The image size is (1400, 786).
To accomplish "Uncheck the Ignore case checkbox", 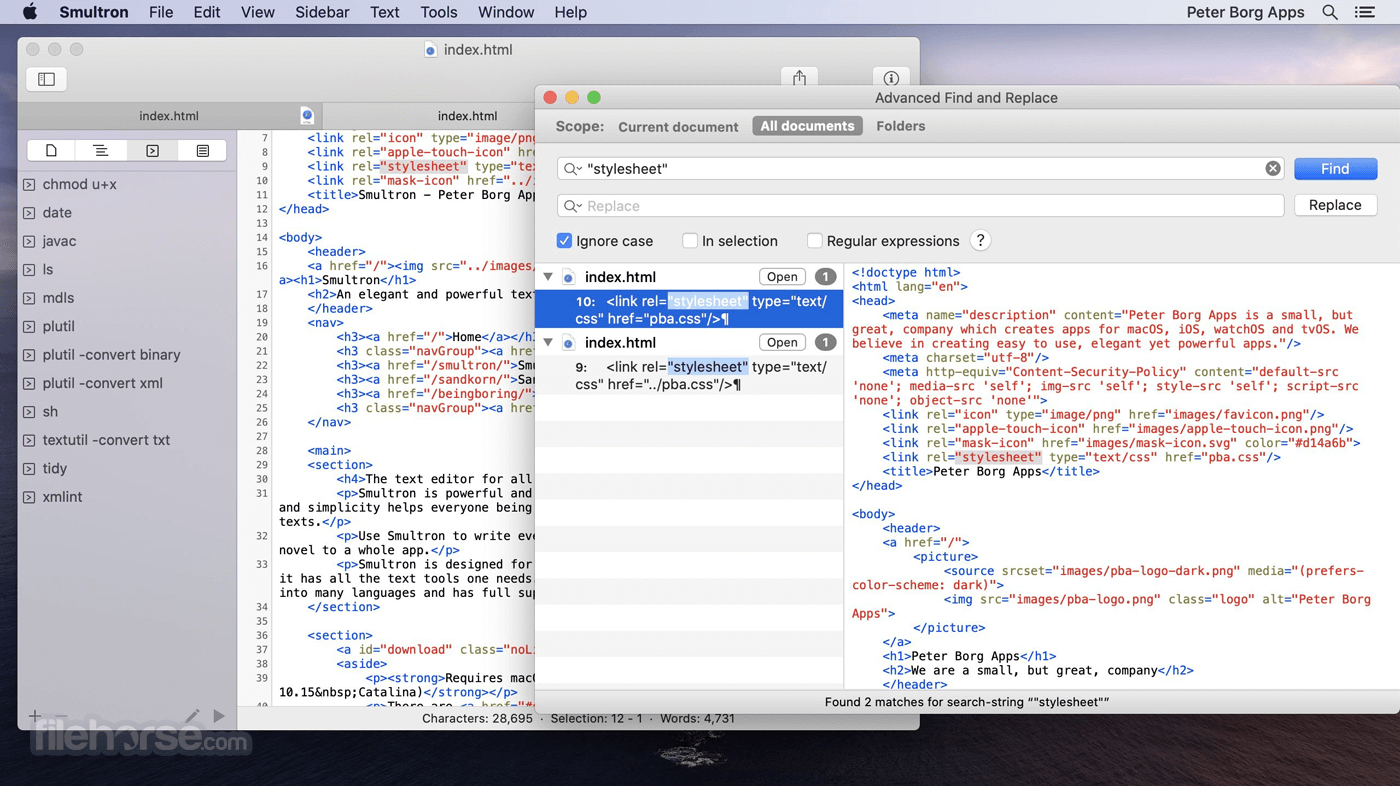I will pyautogui.click(x=564, y=241).
